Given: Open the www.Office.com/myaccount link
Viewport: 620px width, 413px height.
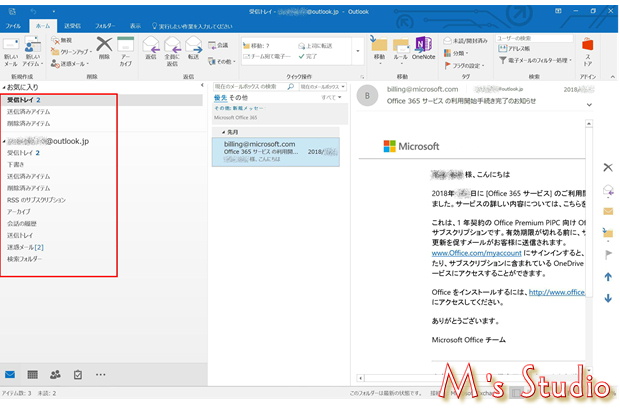Looking at the screenshot, I should click(x=476, y=253).
